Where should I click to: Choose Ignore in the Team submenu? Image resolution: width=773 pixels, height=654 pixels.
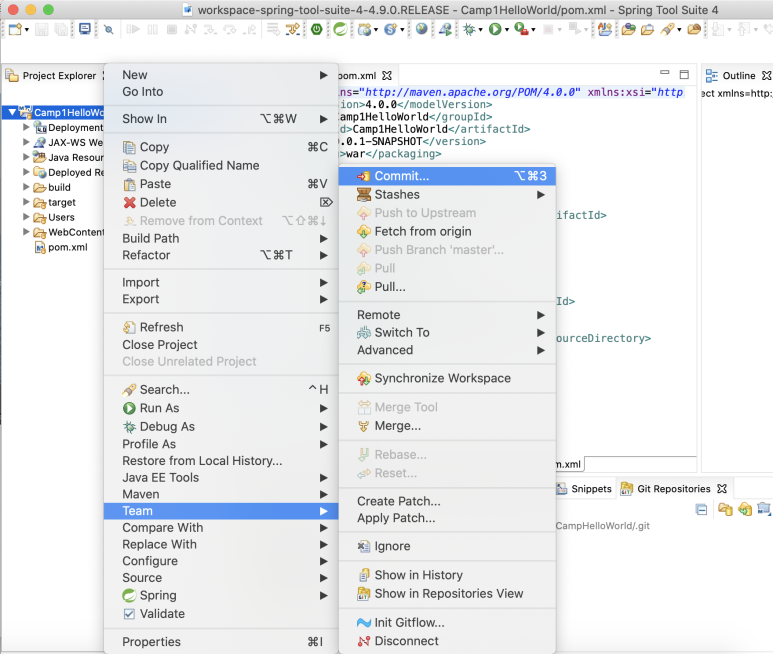(x=447, y=546)
